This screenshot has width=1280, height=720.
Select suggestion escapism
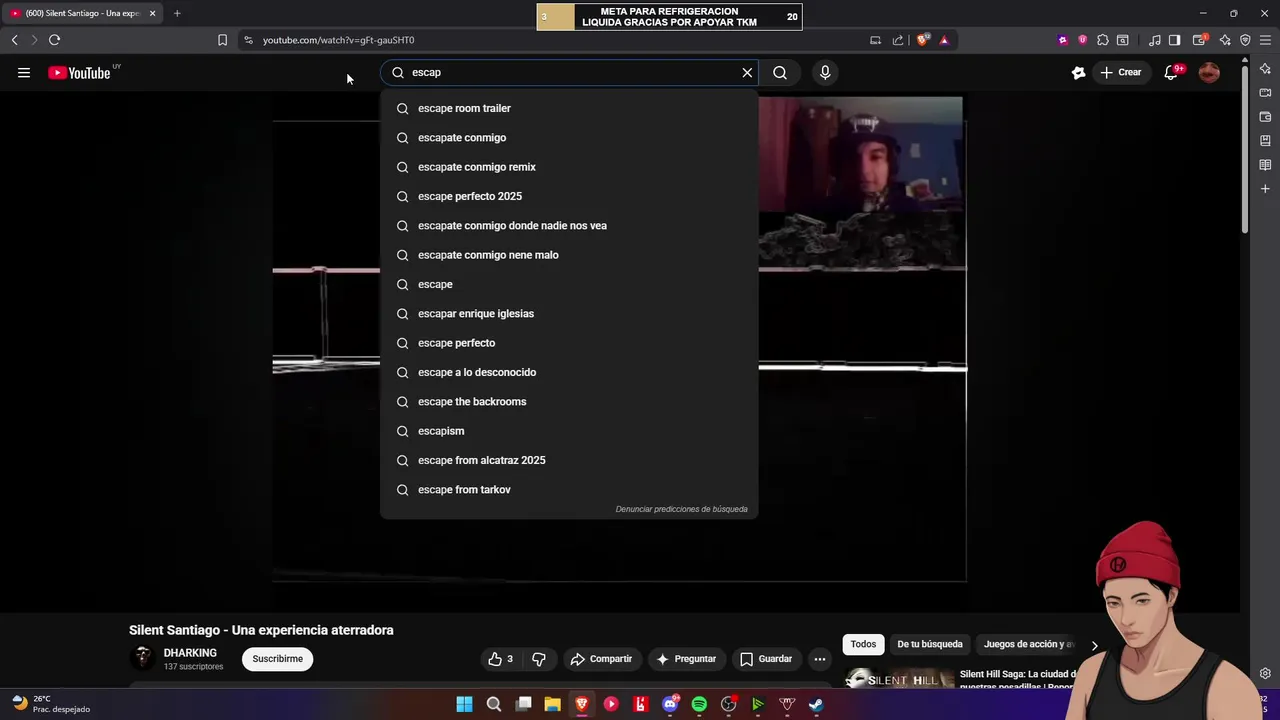pyautogui.click(x=569, y=431)
